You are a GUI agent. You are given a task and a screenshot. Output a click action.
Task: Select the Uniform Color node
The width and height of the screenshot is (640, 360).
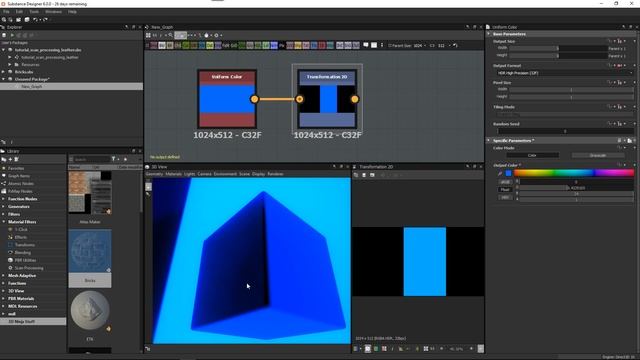[x=227, y=99]
